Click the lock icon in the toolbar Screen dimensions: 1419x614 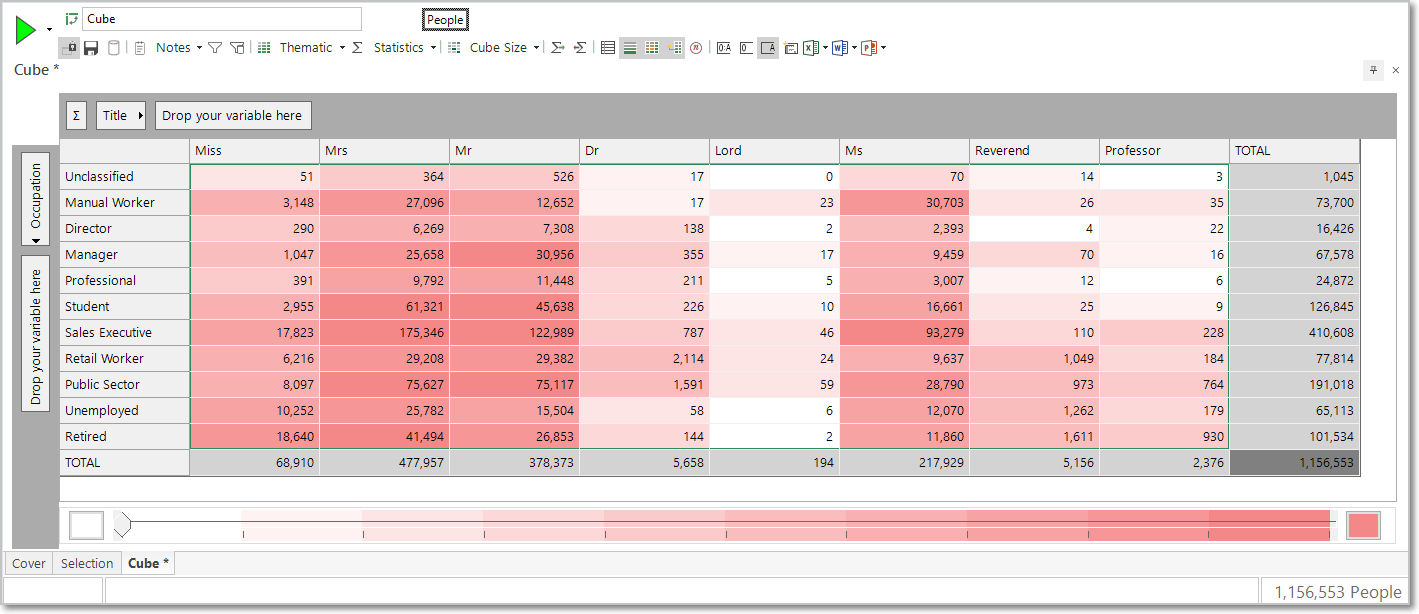pyautogui.click(x=69, y=48)
